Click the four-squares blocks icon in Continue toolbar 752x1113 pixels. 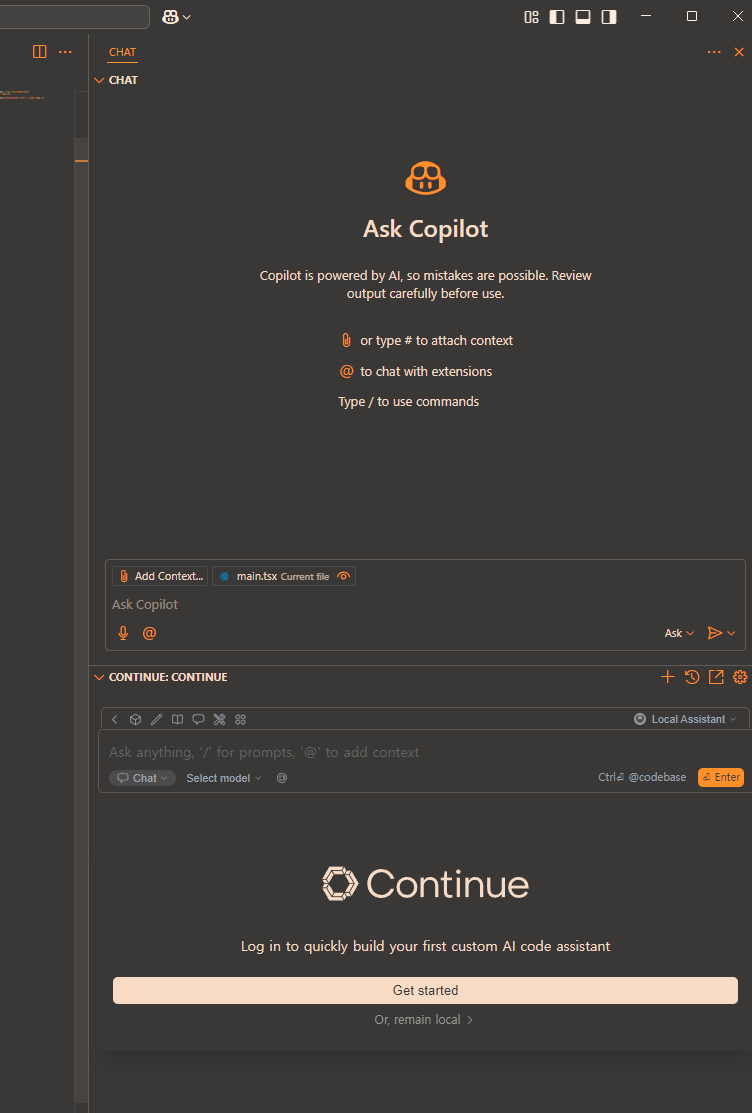pos(241,719)
